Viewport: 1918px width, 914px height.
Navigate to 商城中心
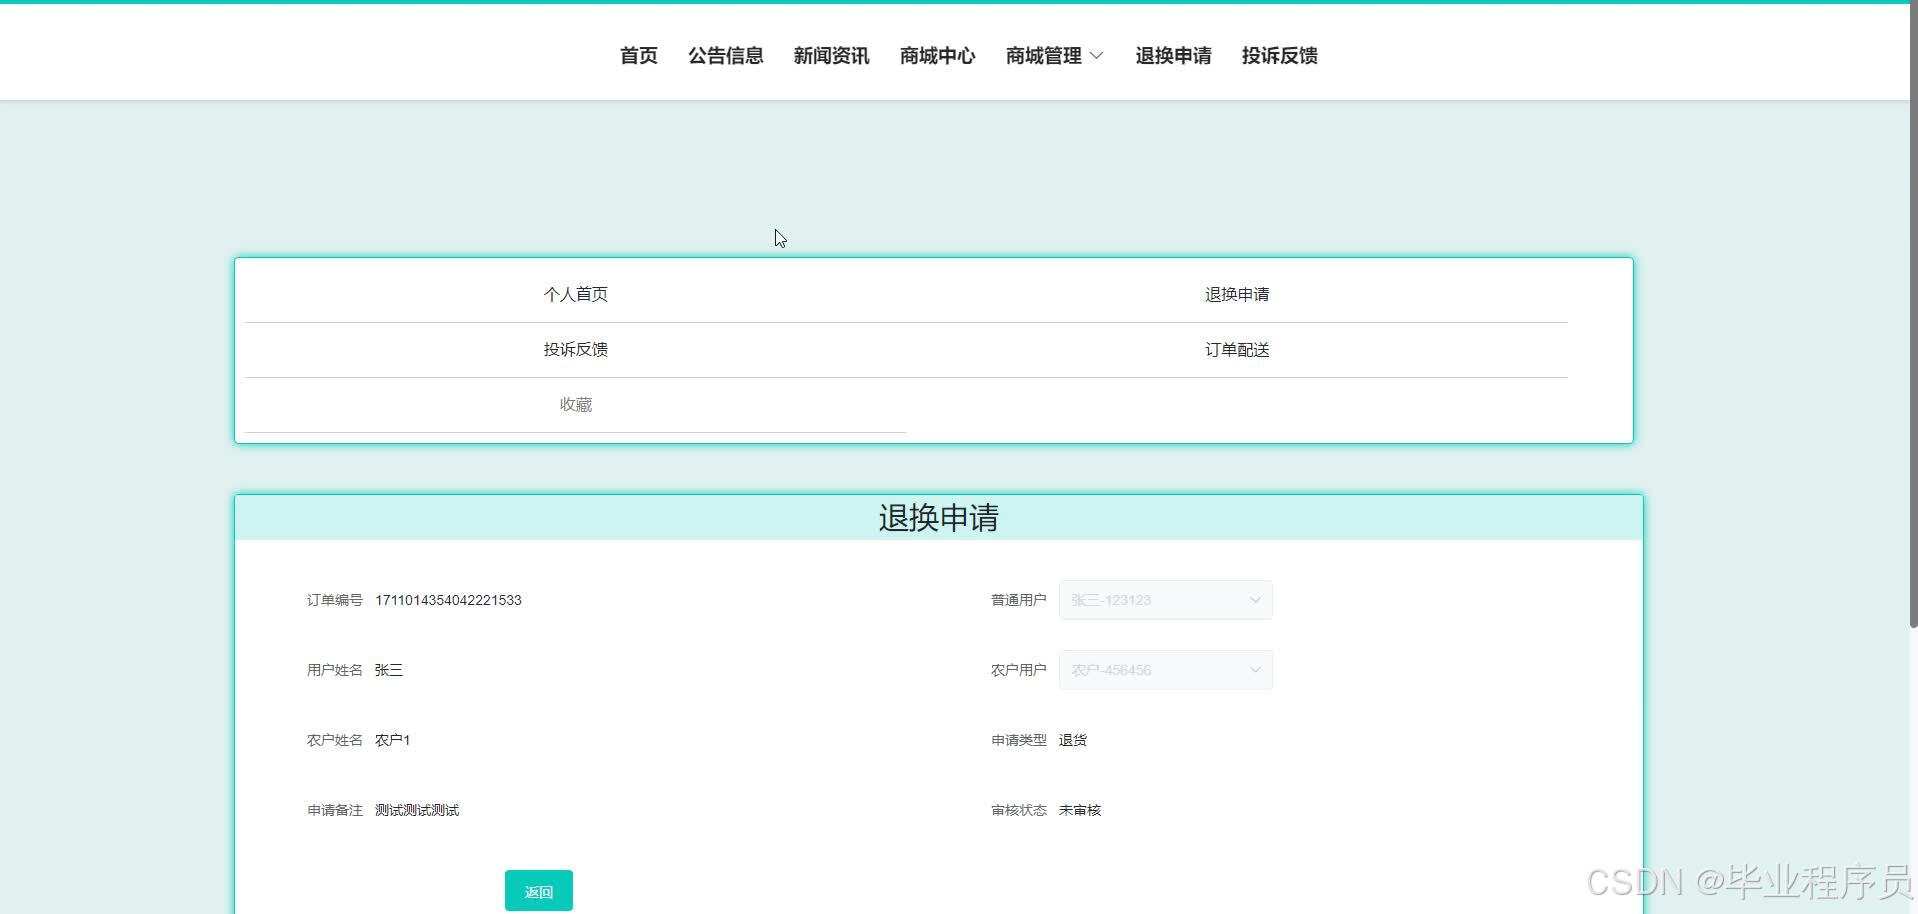coord(936,56)
